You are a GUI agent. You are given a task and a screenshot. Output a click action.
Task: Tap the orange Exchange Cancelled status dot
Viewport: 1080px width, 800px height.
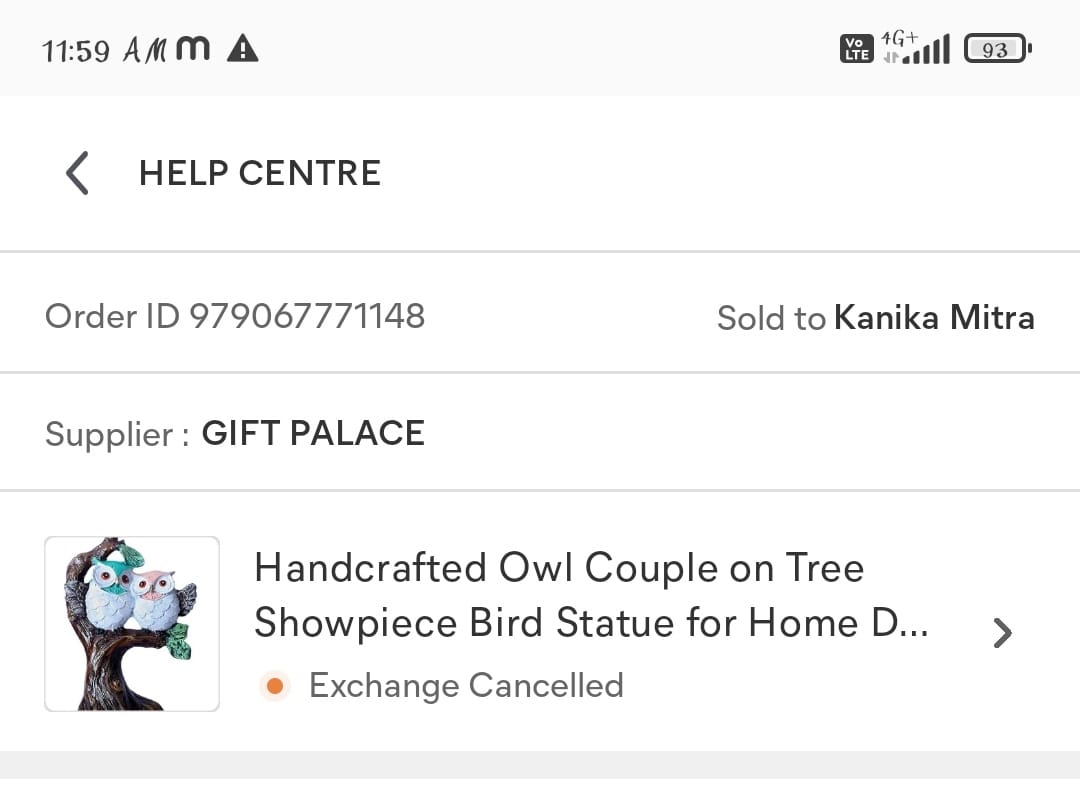click(274, 686)
